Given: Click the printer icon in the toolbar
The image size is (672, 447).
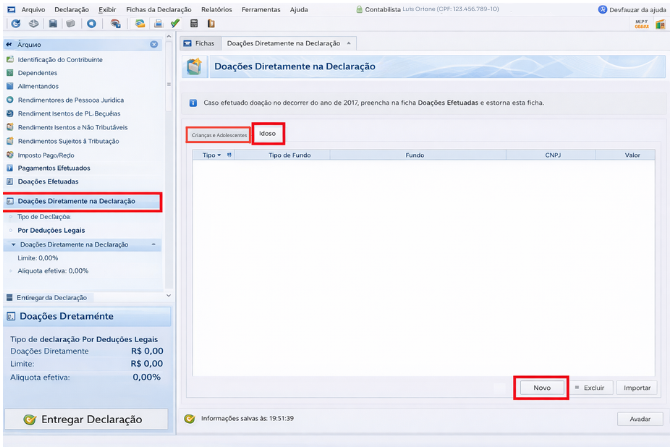Looking at the screenshot, I should click(158, 23).
